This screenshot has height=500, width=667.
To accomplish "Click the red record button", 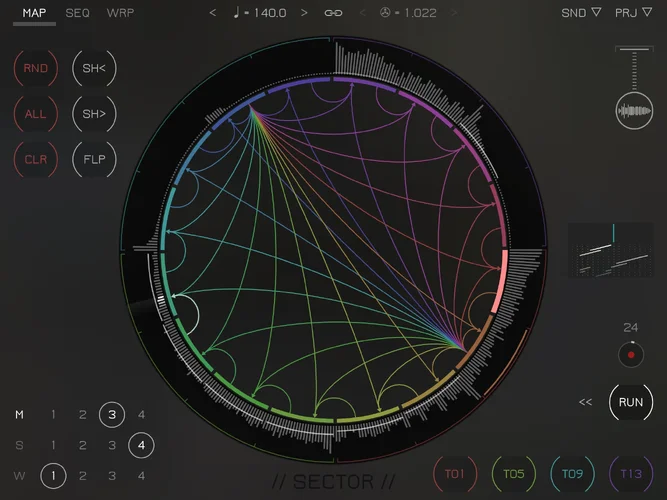I will 631,354.
